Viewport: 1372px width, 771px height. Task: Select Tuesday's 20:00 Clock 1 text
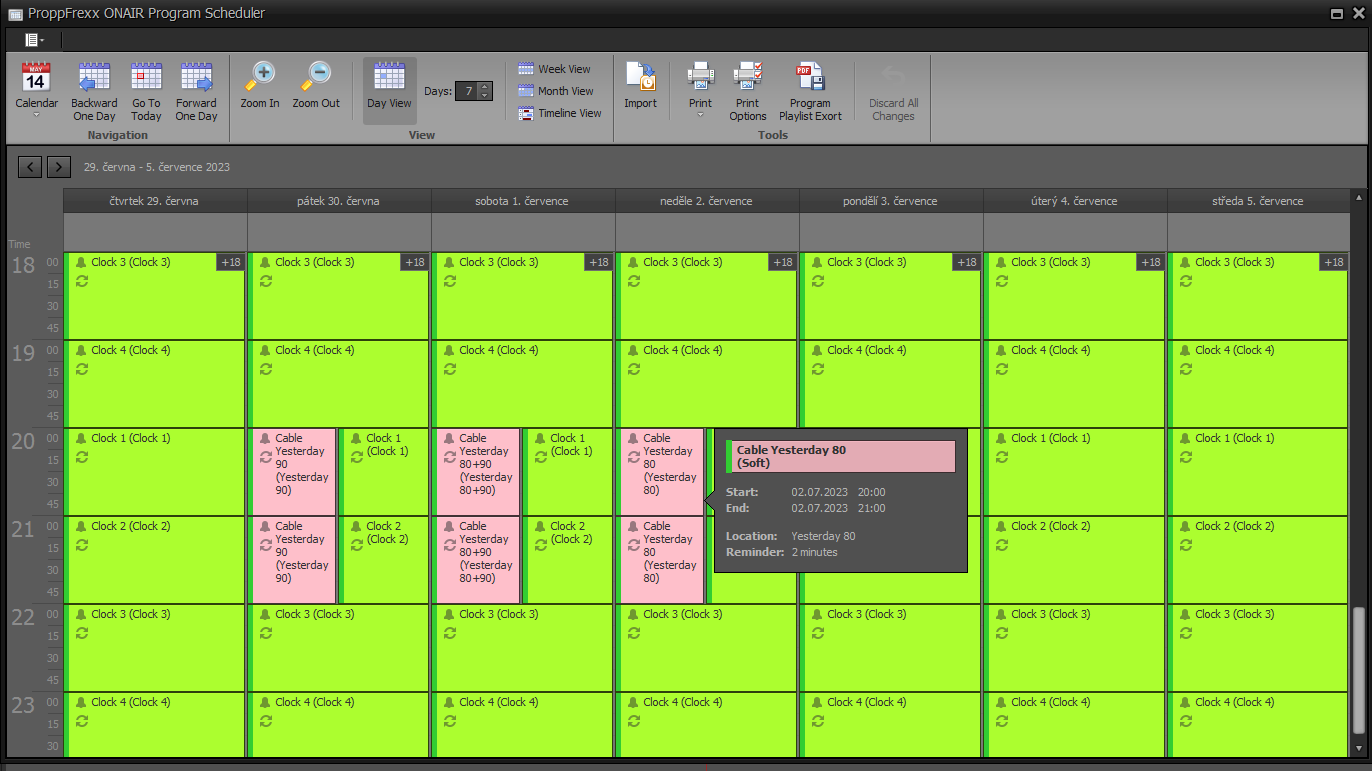1051,438
